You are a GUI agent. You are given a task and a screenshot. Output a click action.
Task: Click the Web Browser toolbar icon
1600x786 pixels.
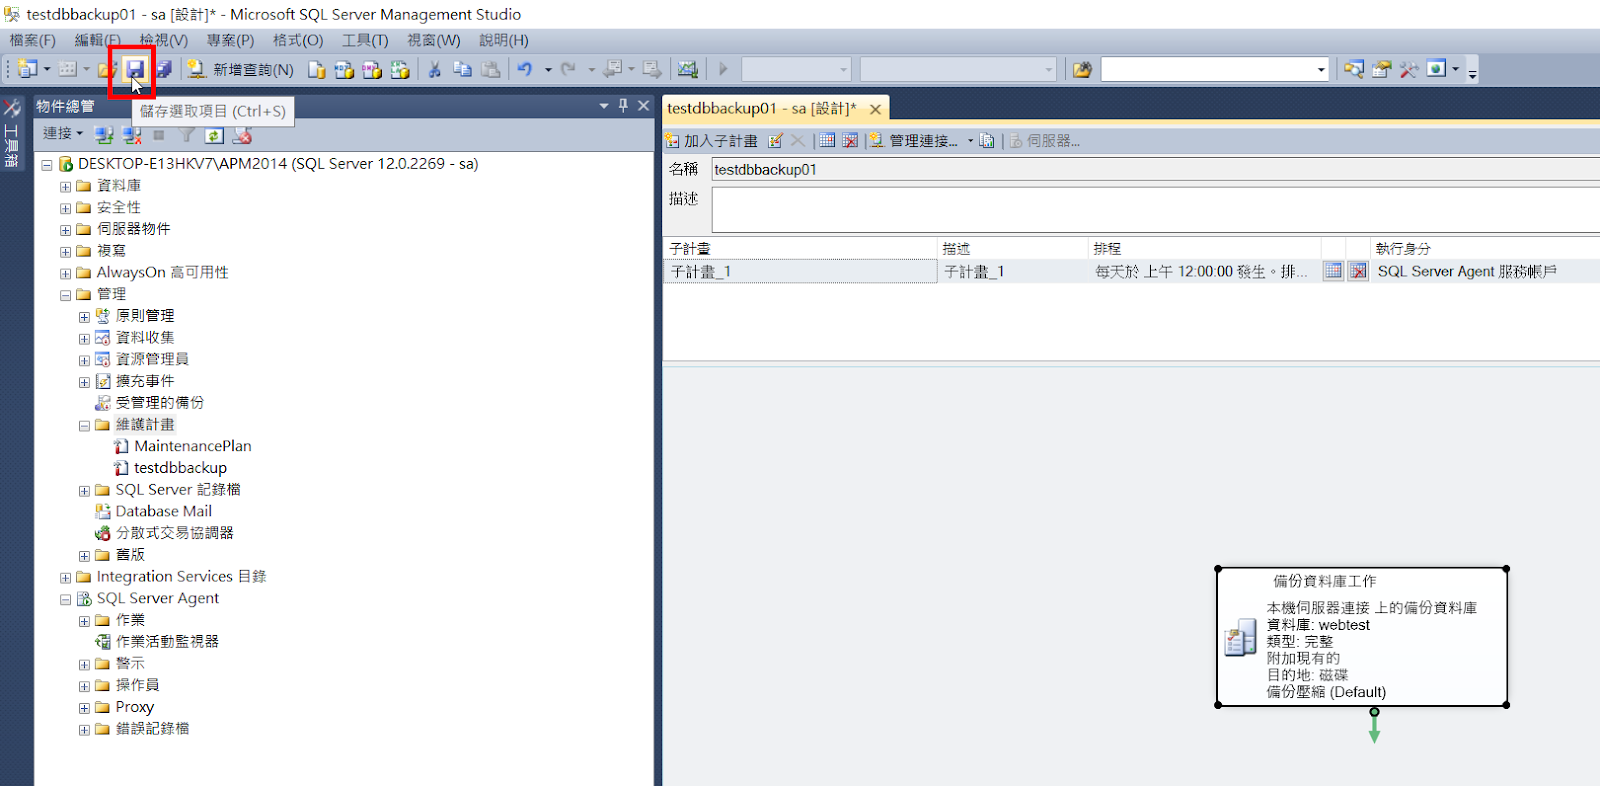pos(1436,69)
